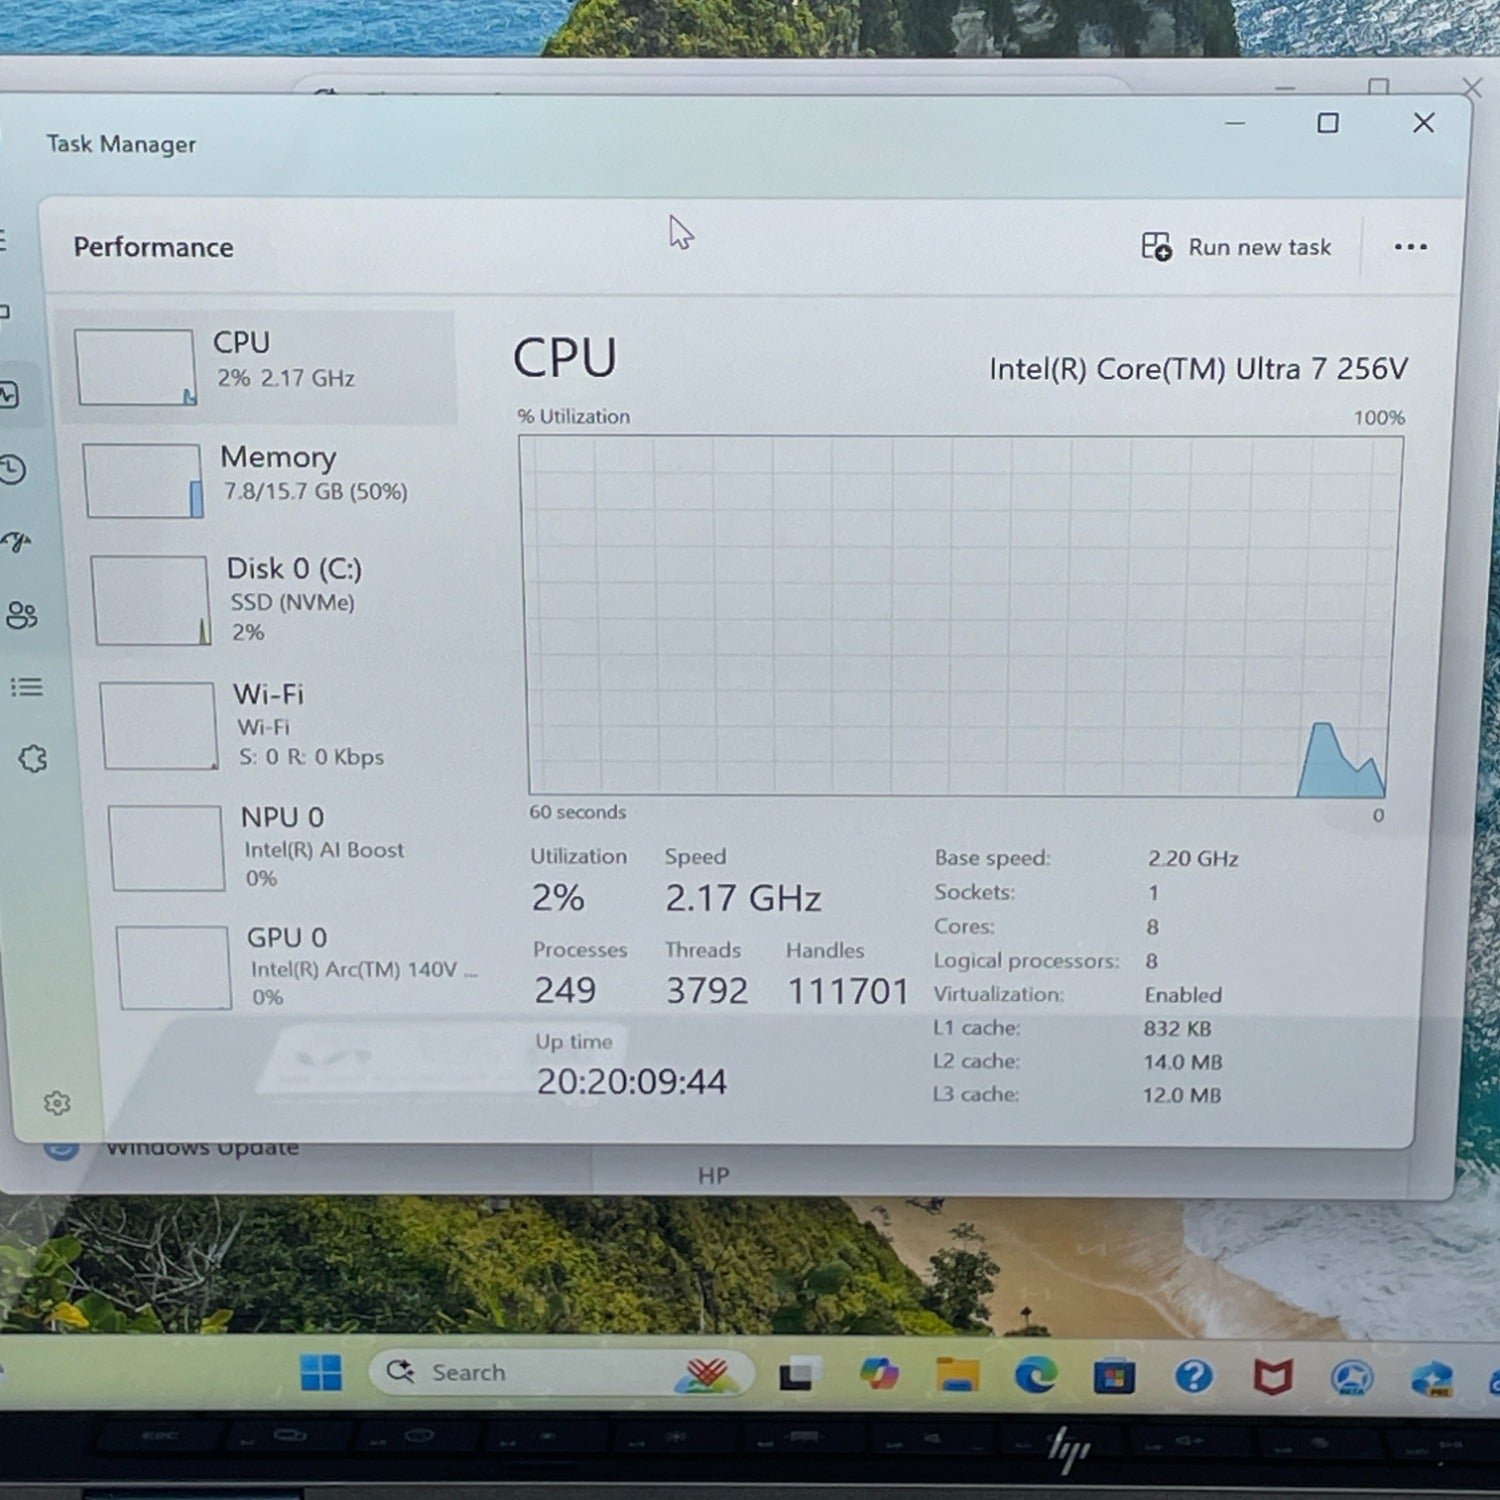Open the Details list icon in sidebar

[27, 687]
